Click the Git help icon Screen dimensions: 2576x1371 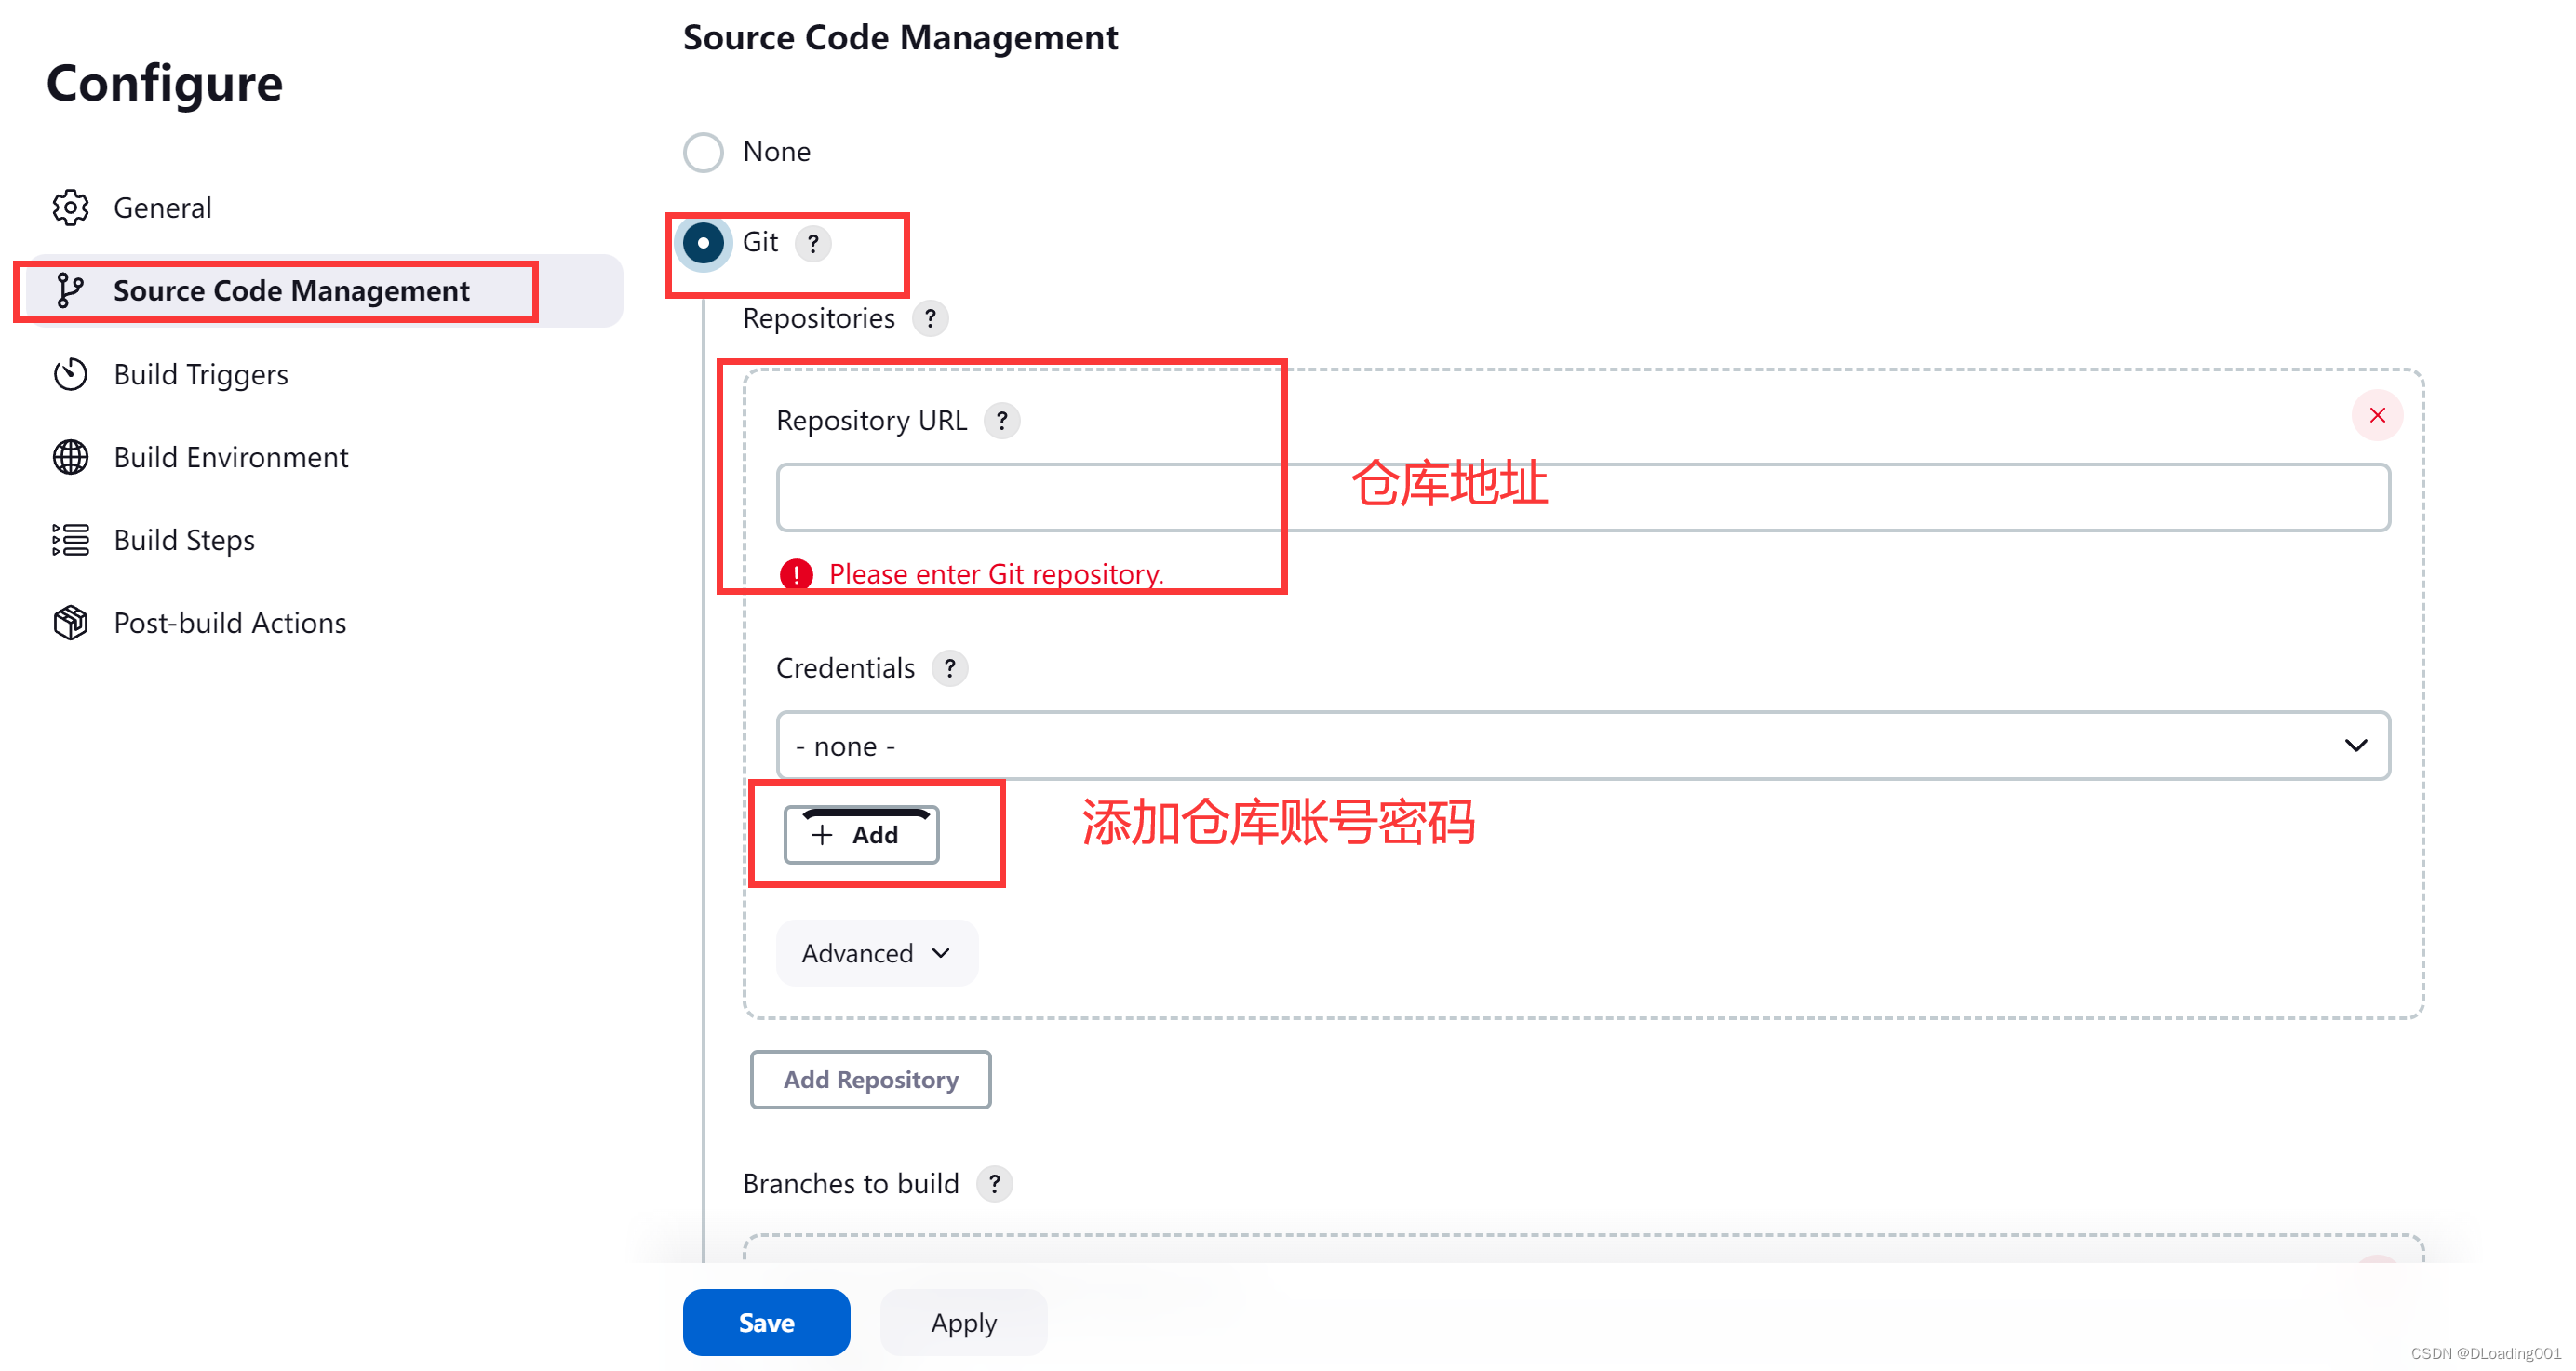click(x=814, y=243)
